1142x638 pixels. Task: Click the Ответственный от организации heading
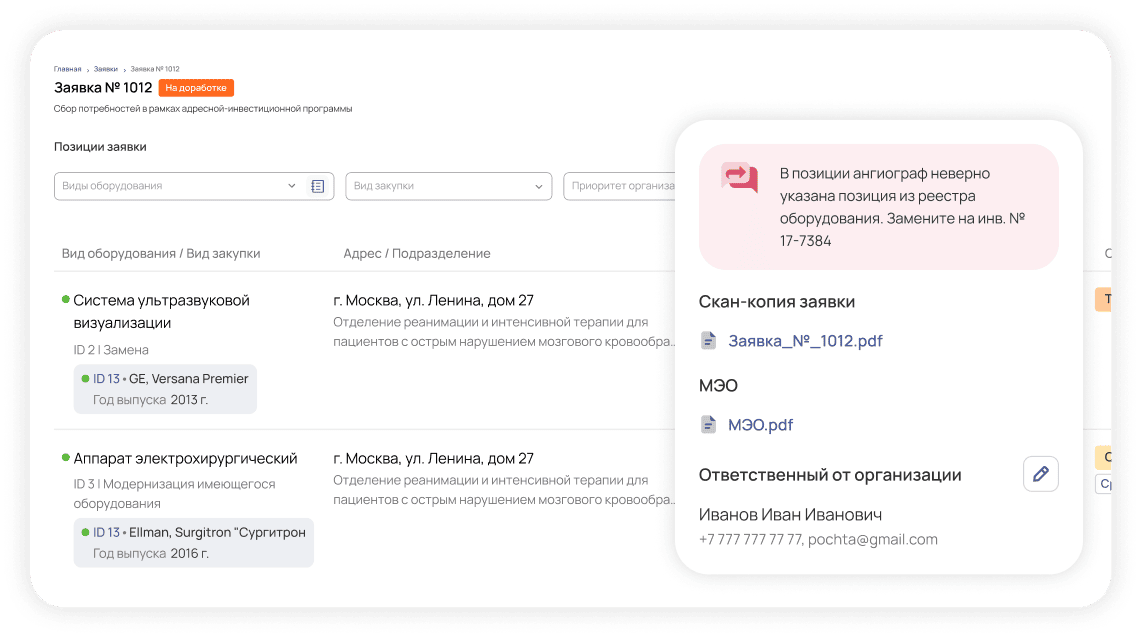pyautogui.click(x=830, y=475)
